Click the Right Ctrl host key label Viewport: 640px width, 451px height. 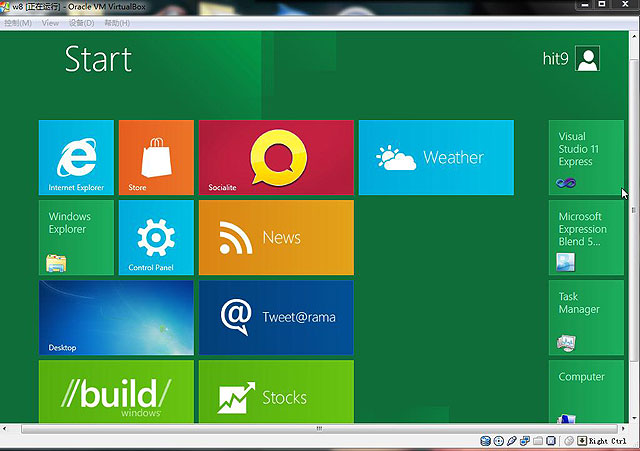(607, 441)
